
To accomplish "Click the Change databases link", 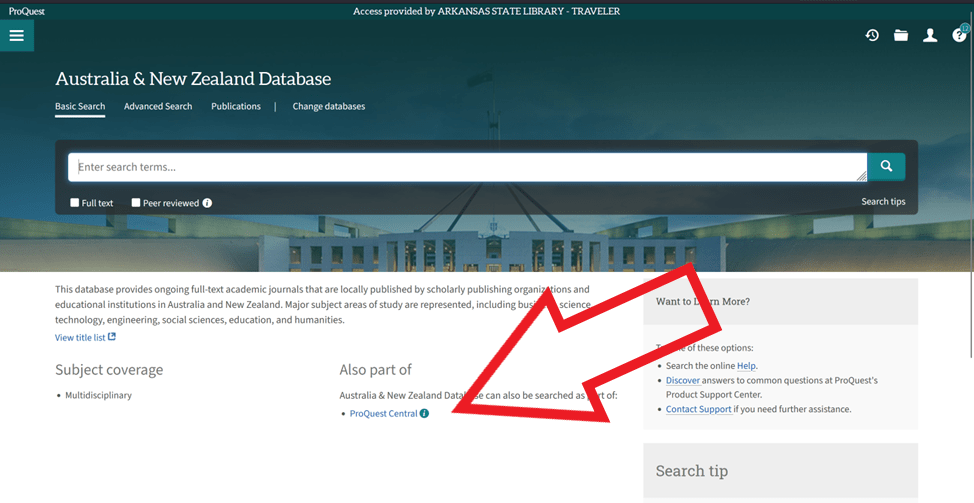I will (328, 107).
